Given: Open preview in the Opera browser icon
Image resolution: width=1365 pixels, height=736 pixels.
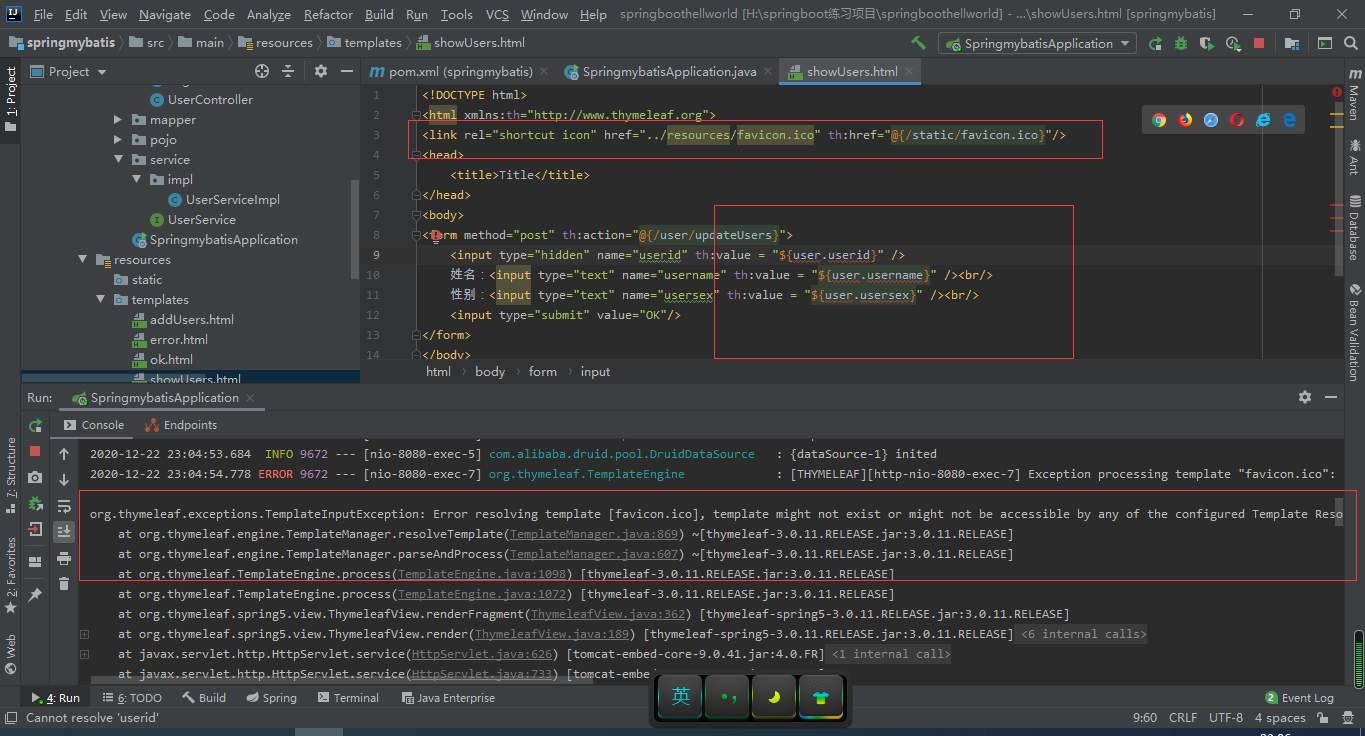Looking at the screenshot, I should tap(1237, 120).
